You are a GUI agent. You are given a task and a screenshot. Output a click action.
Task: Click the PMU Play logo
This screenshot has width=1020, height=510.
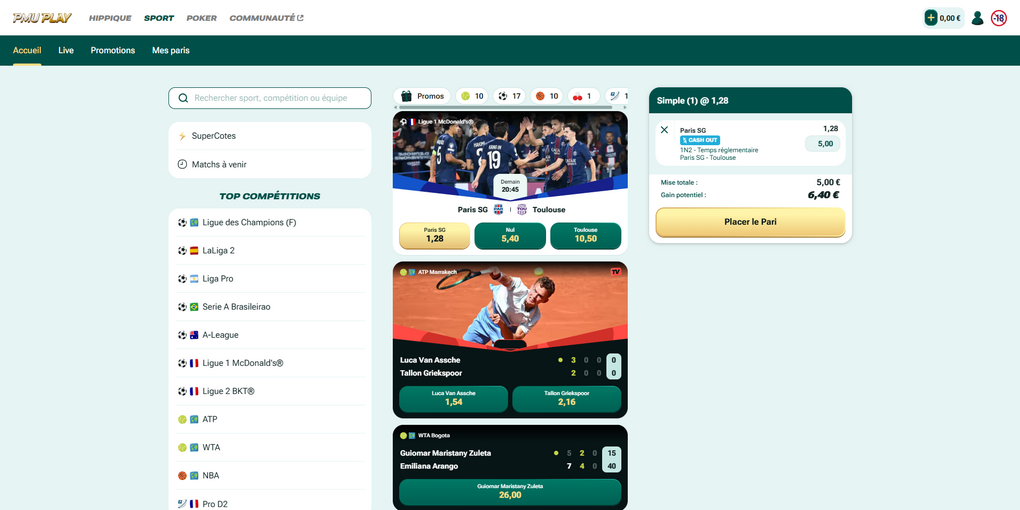click(x=42, y=18)
